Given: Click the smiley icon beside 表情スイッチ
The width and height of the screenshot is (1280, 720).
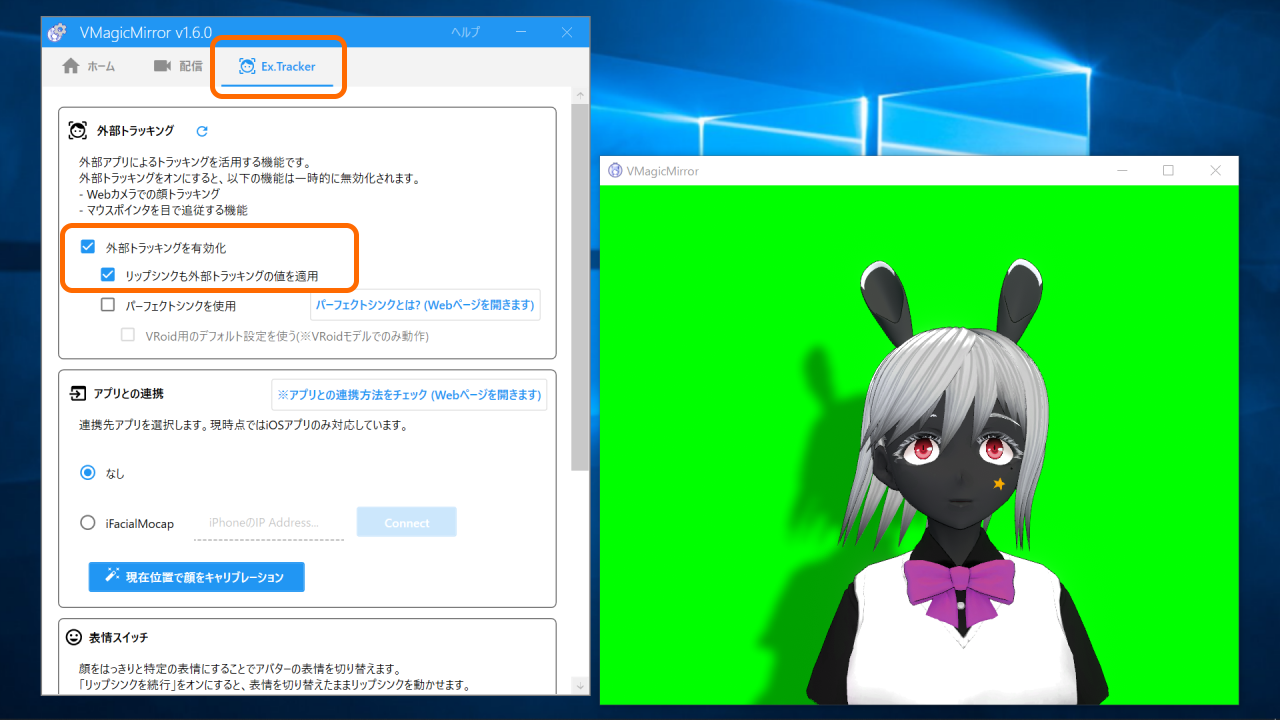Looking at the screenshot, I should click(x=74, y=637).
